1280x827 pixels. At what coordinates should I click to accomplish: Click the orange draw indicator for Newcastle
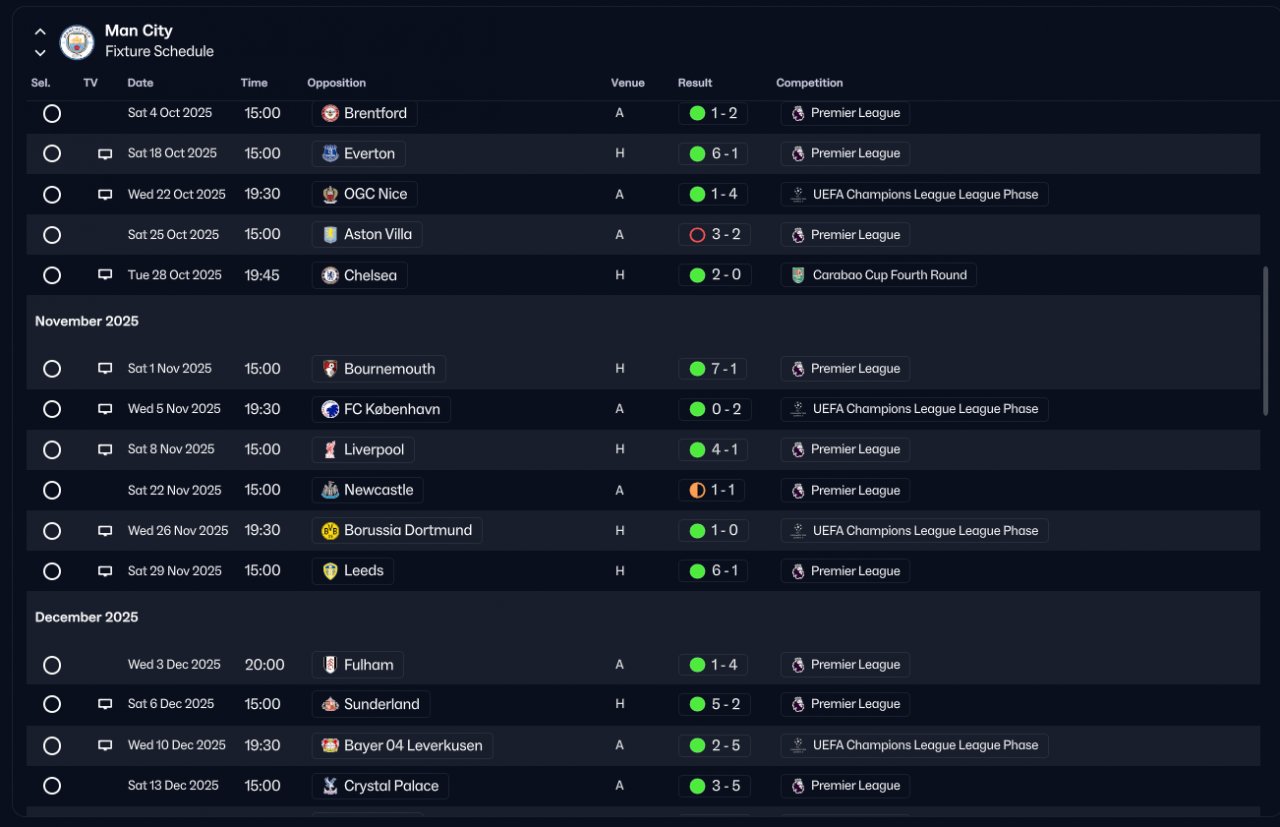(x=697, y=490)
